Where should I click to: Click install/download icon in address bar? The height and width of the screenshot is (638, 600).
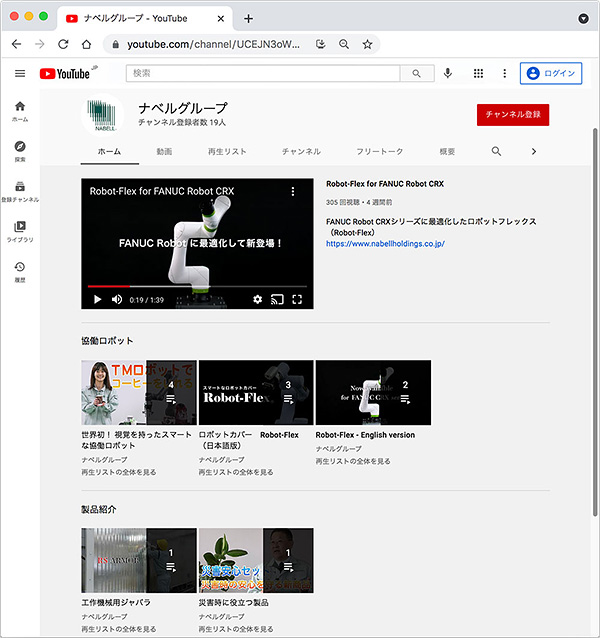click(x=321, y=44)
